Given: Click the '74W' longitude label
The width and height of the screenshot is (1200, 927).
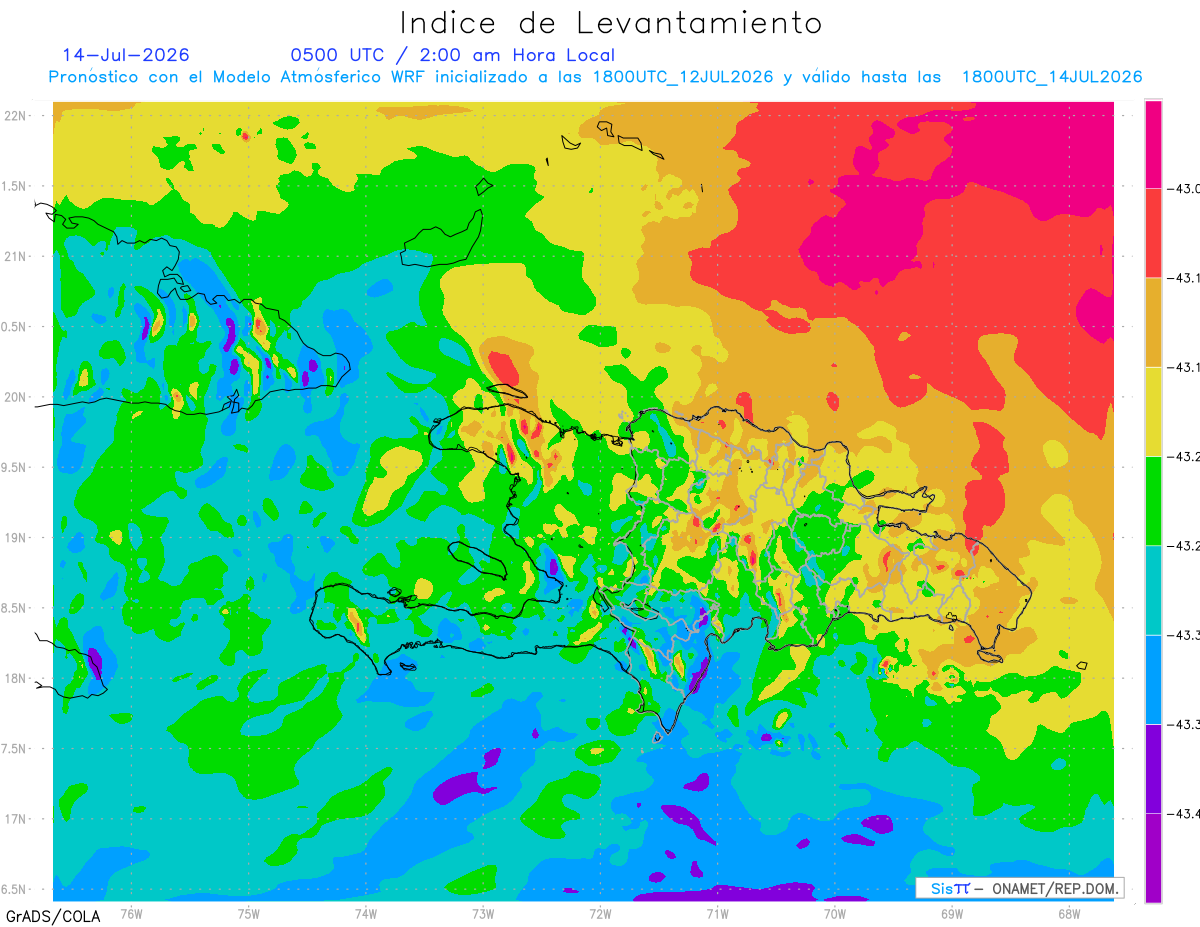Looking at the screenshot, I should [x=366, y=913].
